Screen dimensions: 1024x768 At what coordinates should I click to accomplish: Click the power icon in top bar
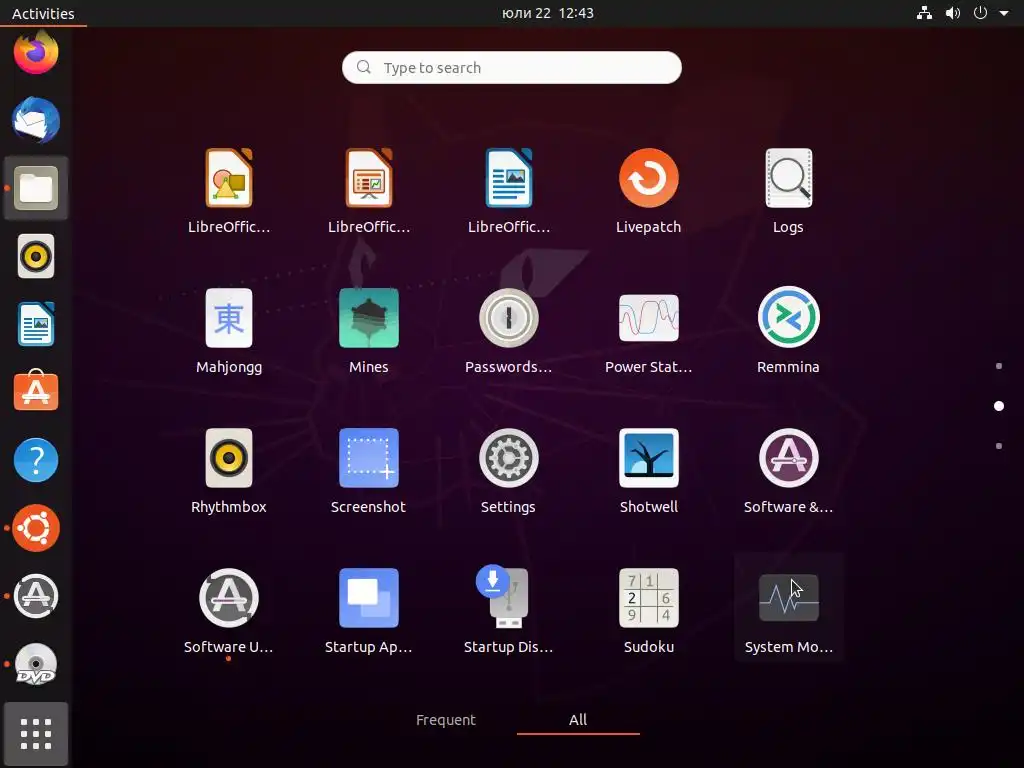click(x=980, y=13)
